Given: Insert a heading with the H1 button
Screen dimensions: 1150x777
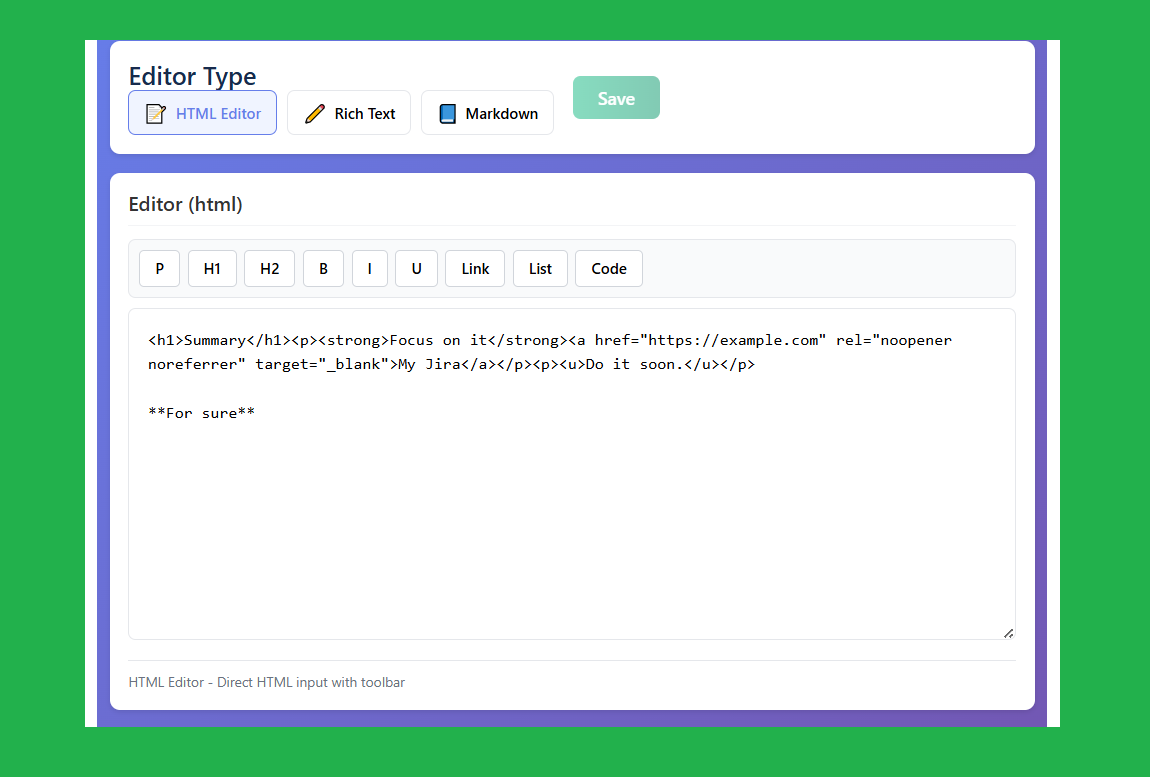Looking at the screenshot, I should [x=212, y=268].
